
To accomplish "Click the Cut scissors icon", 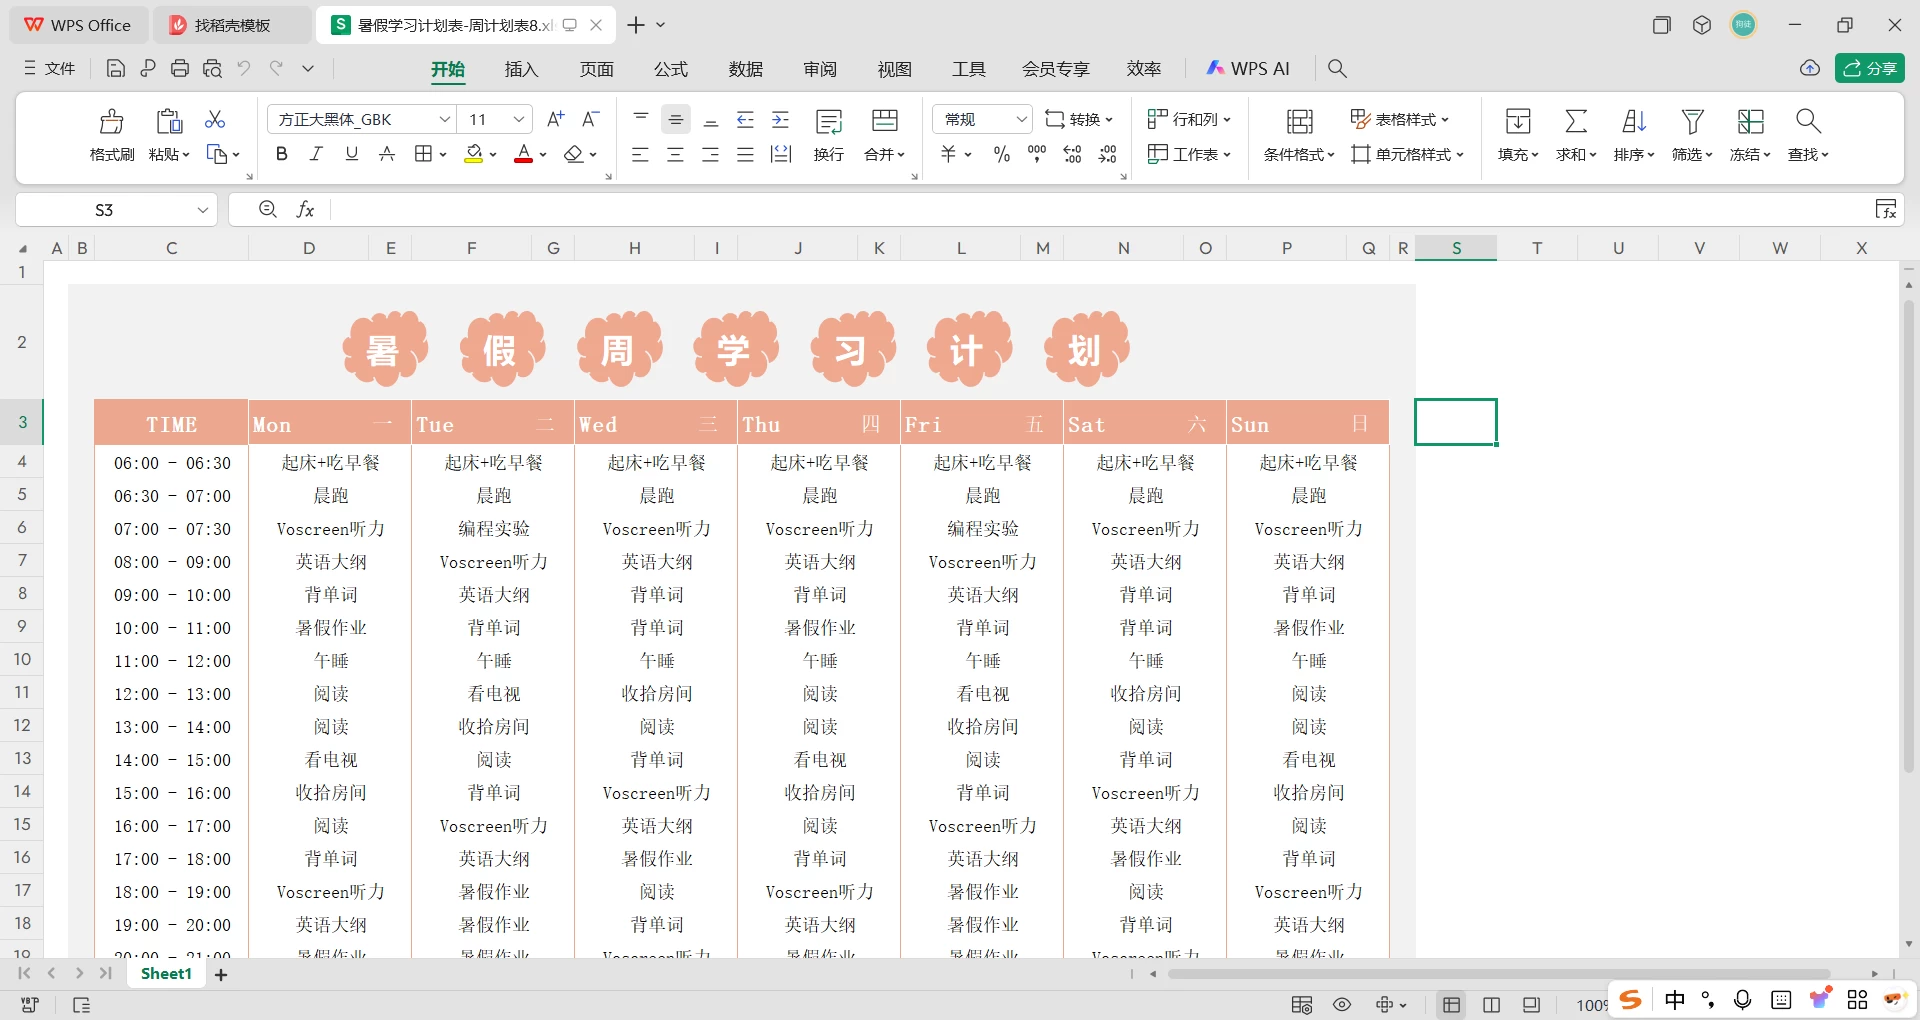I will pos(215,119).
